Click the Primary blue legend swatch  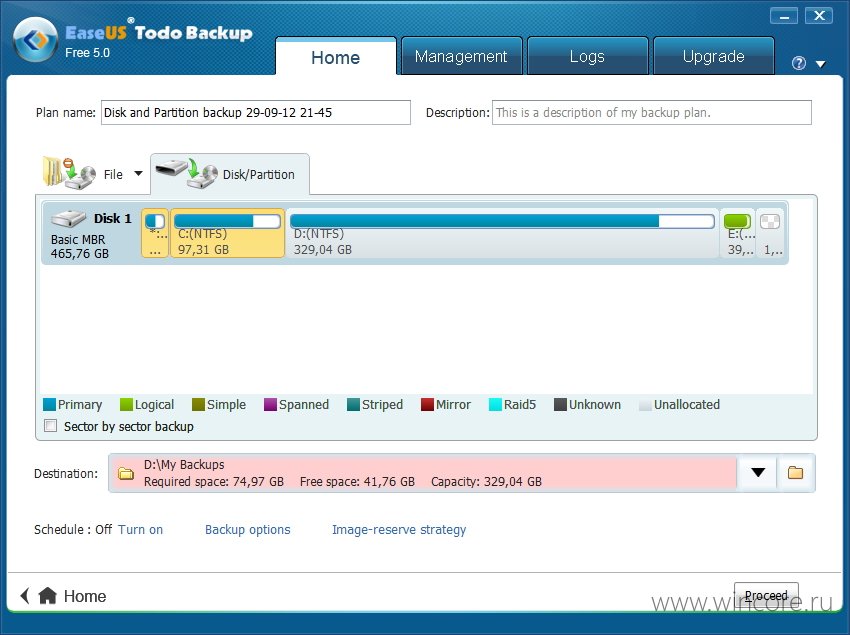tap(49, 405)
